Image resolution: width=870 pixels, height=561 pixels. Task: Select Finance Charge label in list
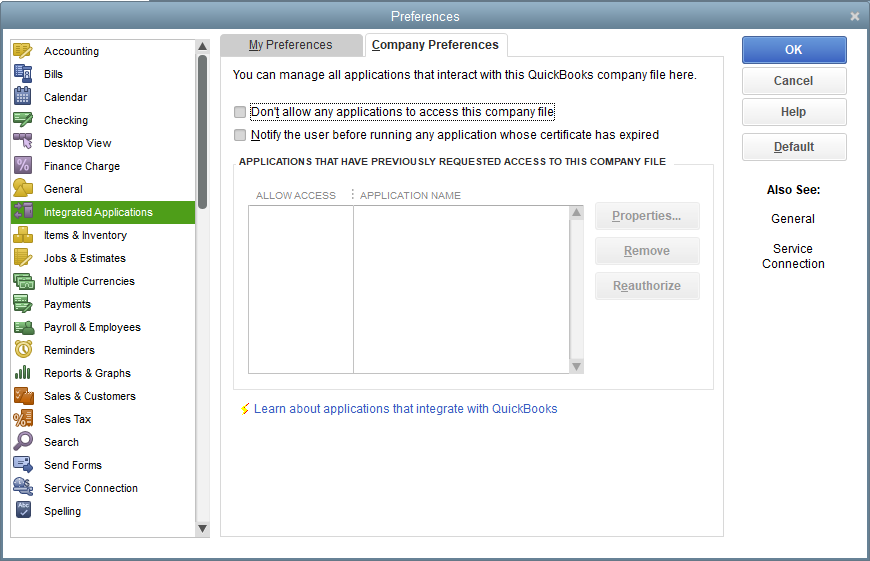tap(82, 166)
